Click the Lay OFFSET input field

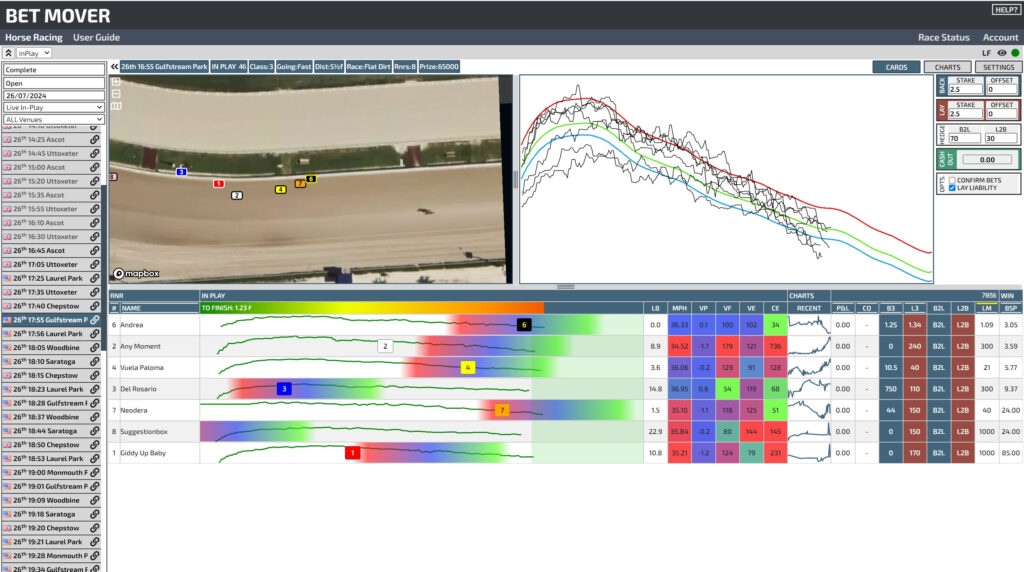1002,114
